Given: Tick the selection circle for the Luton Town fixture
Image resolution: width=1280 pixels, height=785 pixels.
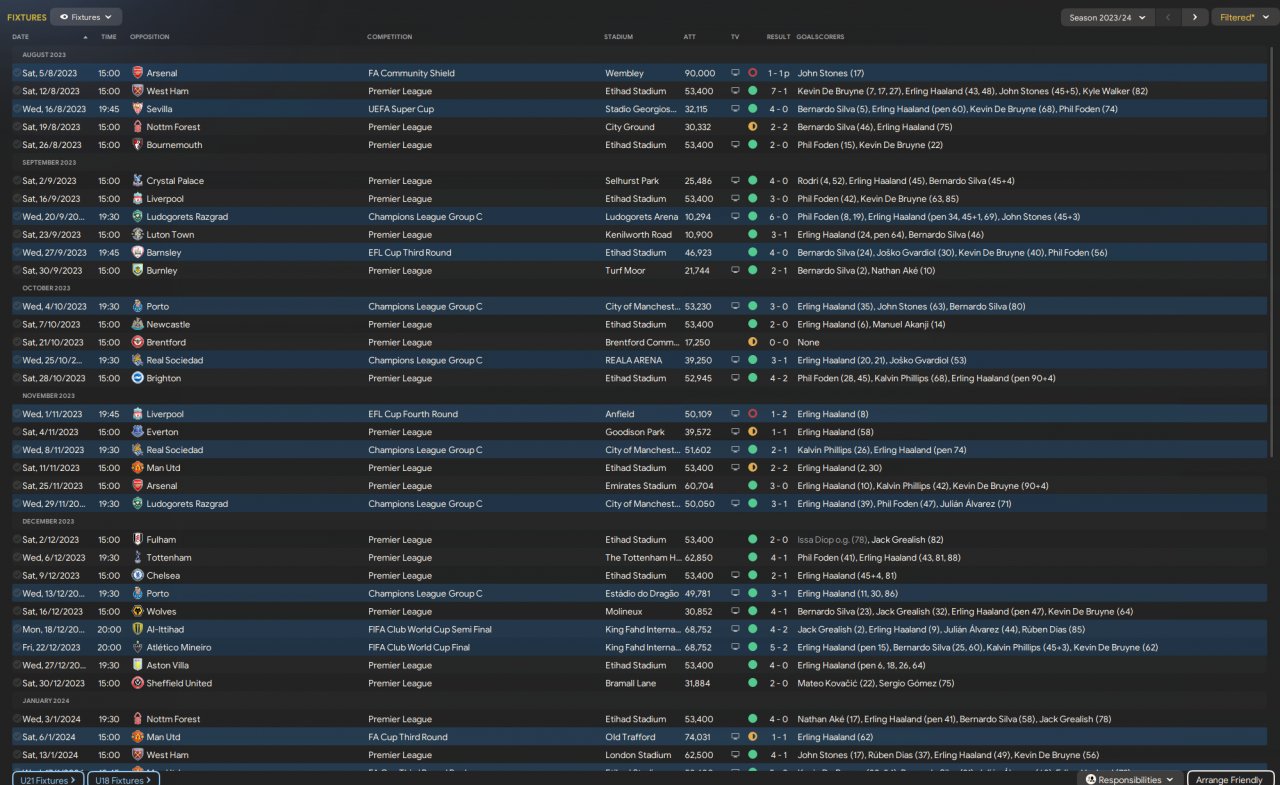Looking at the screenshot, I should (16, 235).
